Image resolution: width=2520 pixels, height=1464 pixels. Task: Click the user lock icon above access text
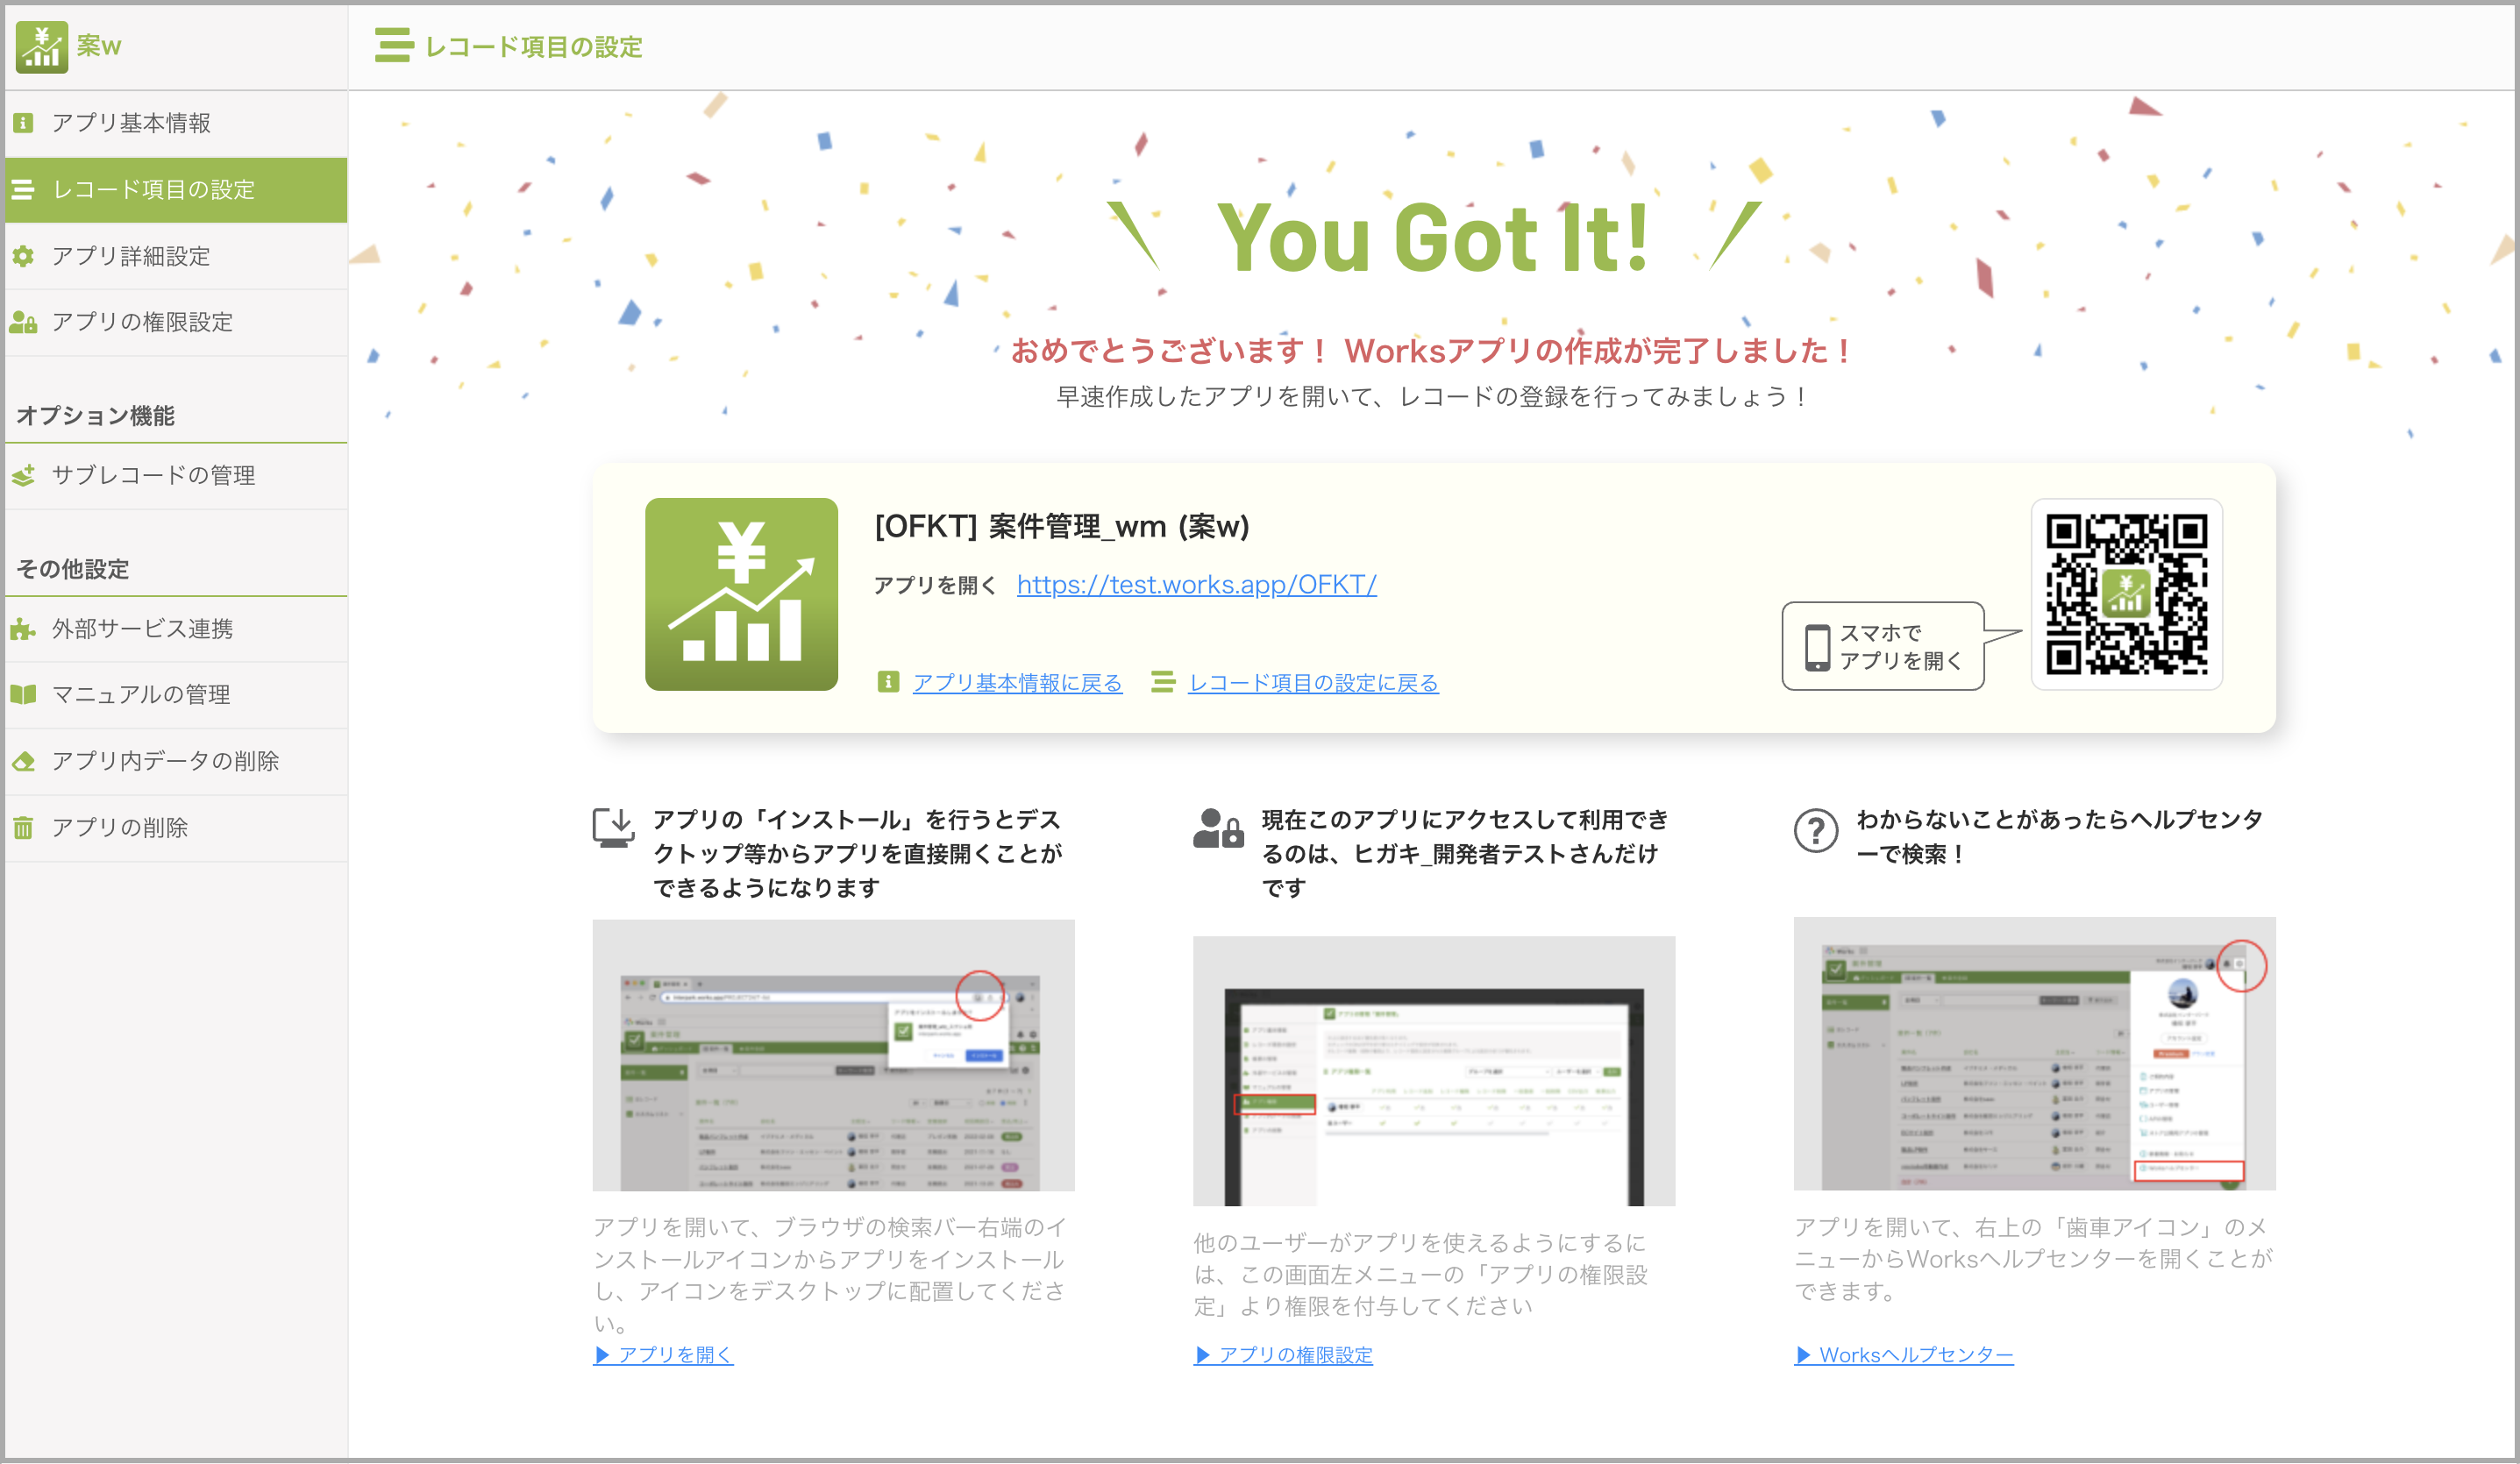[1218, 828]
